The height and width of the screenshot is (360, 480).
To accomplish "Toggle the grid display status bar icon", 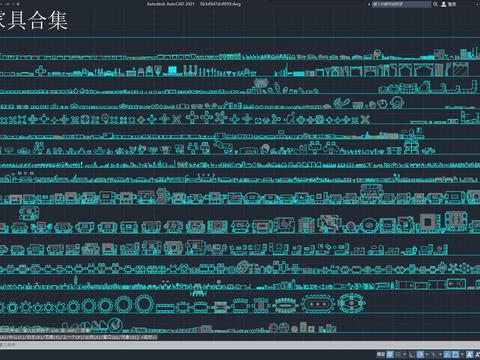I will 390,354.
